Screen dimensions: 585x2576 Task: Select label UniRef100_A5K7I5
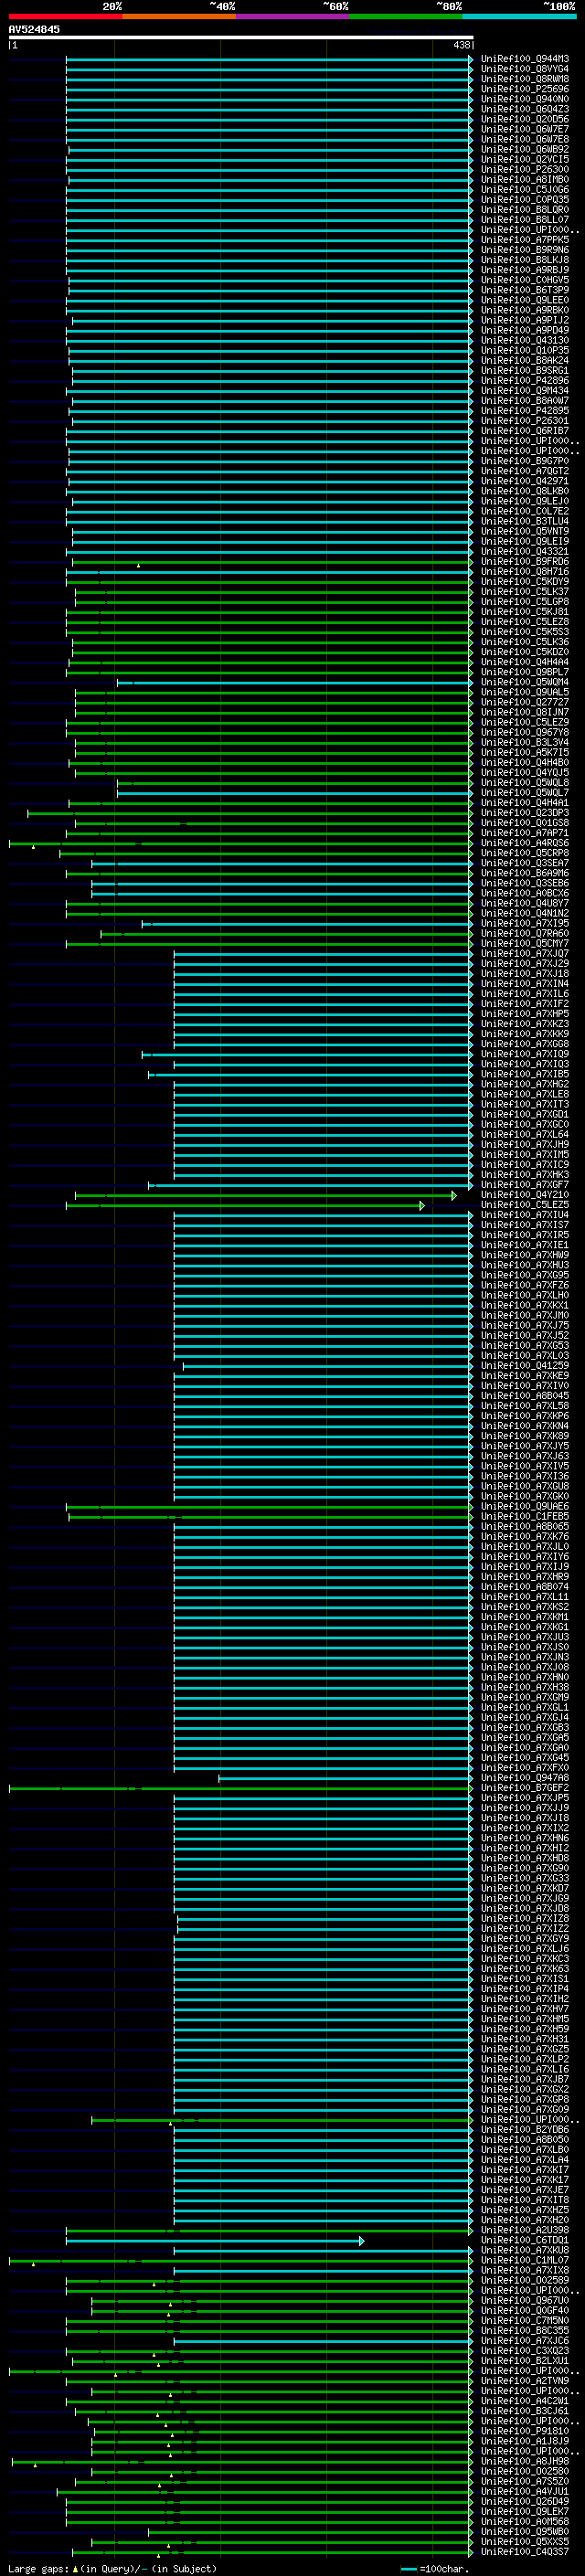tap(525, 752)
